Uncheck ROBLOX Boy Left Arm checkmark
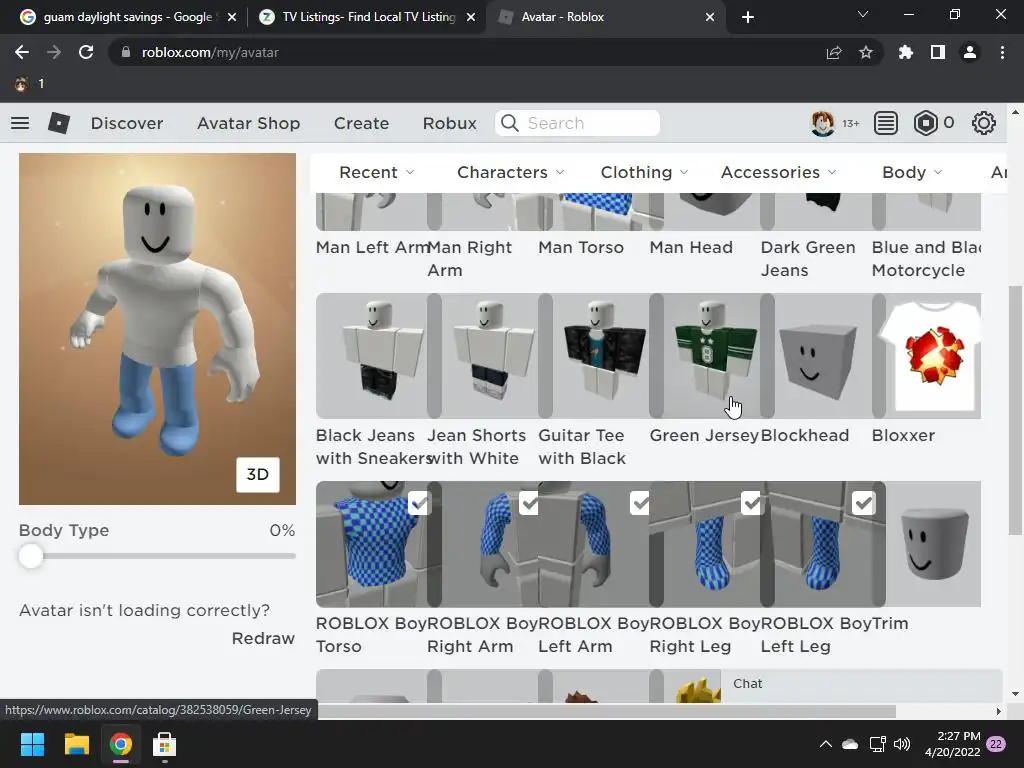The width and height of the screenshot is (1024, 768). [x=641, y=503]
